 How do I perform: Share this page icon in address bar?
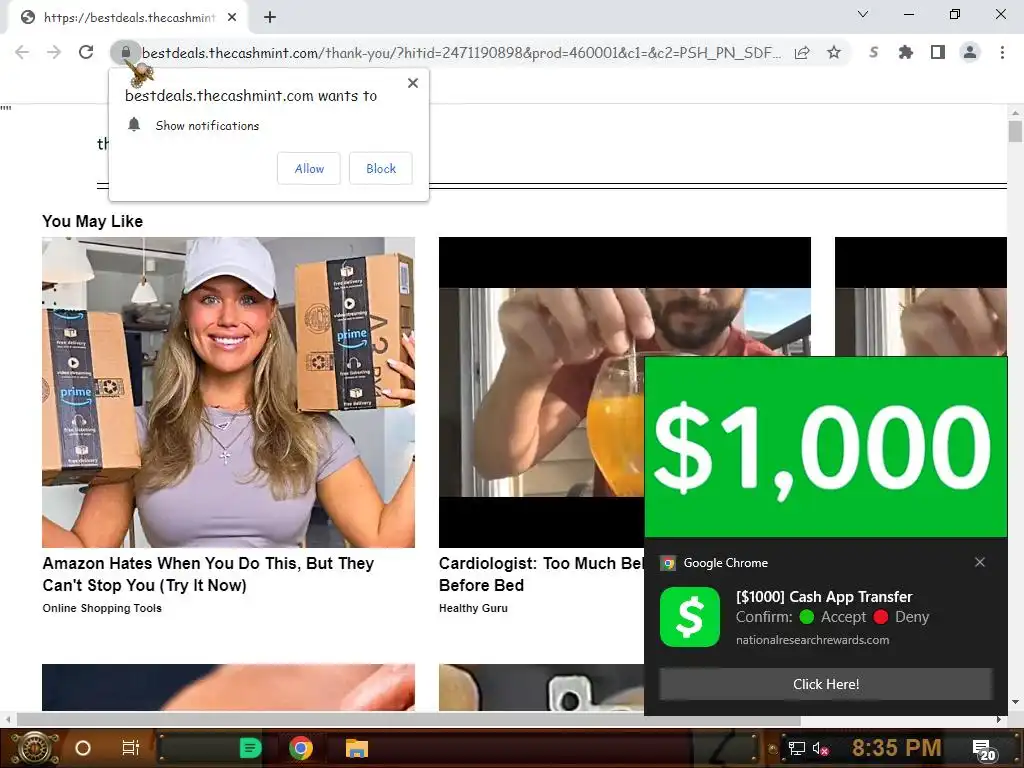802,52
